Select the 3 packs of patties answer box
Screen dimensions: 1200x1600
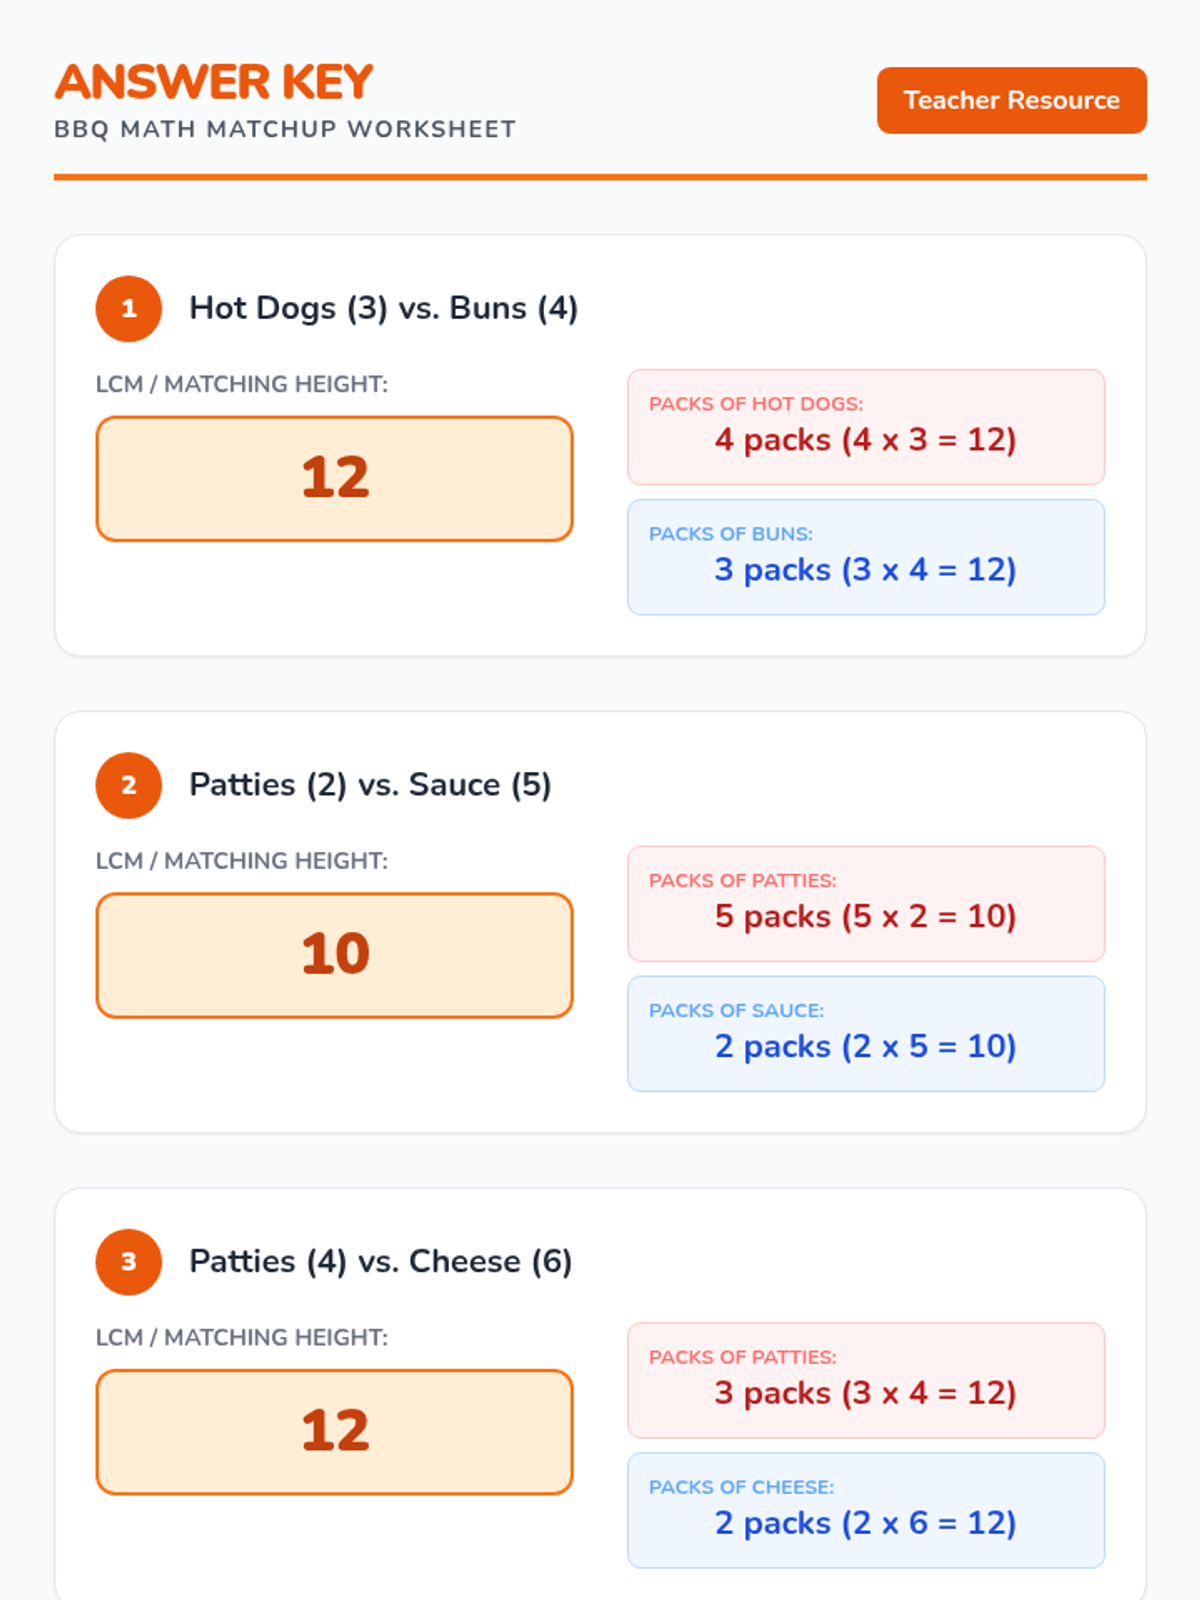point(866,1381)
